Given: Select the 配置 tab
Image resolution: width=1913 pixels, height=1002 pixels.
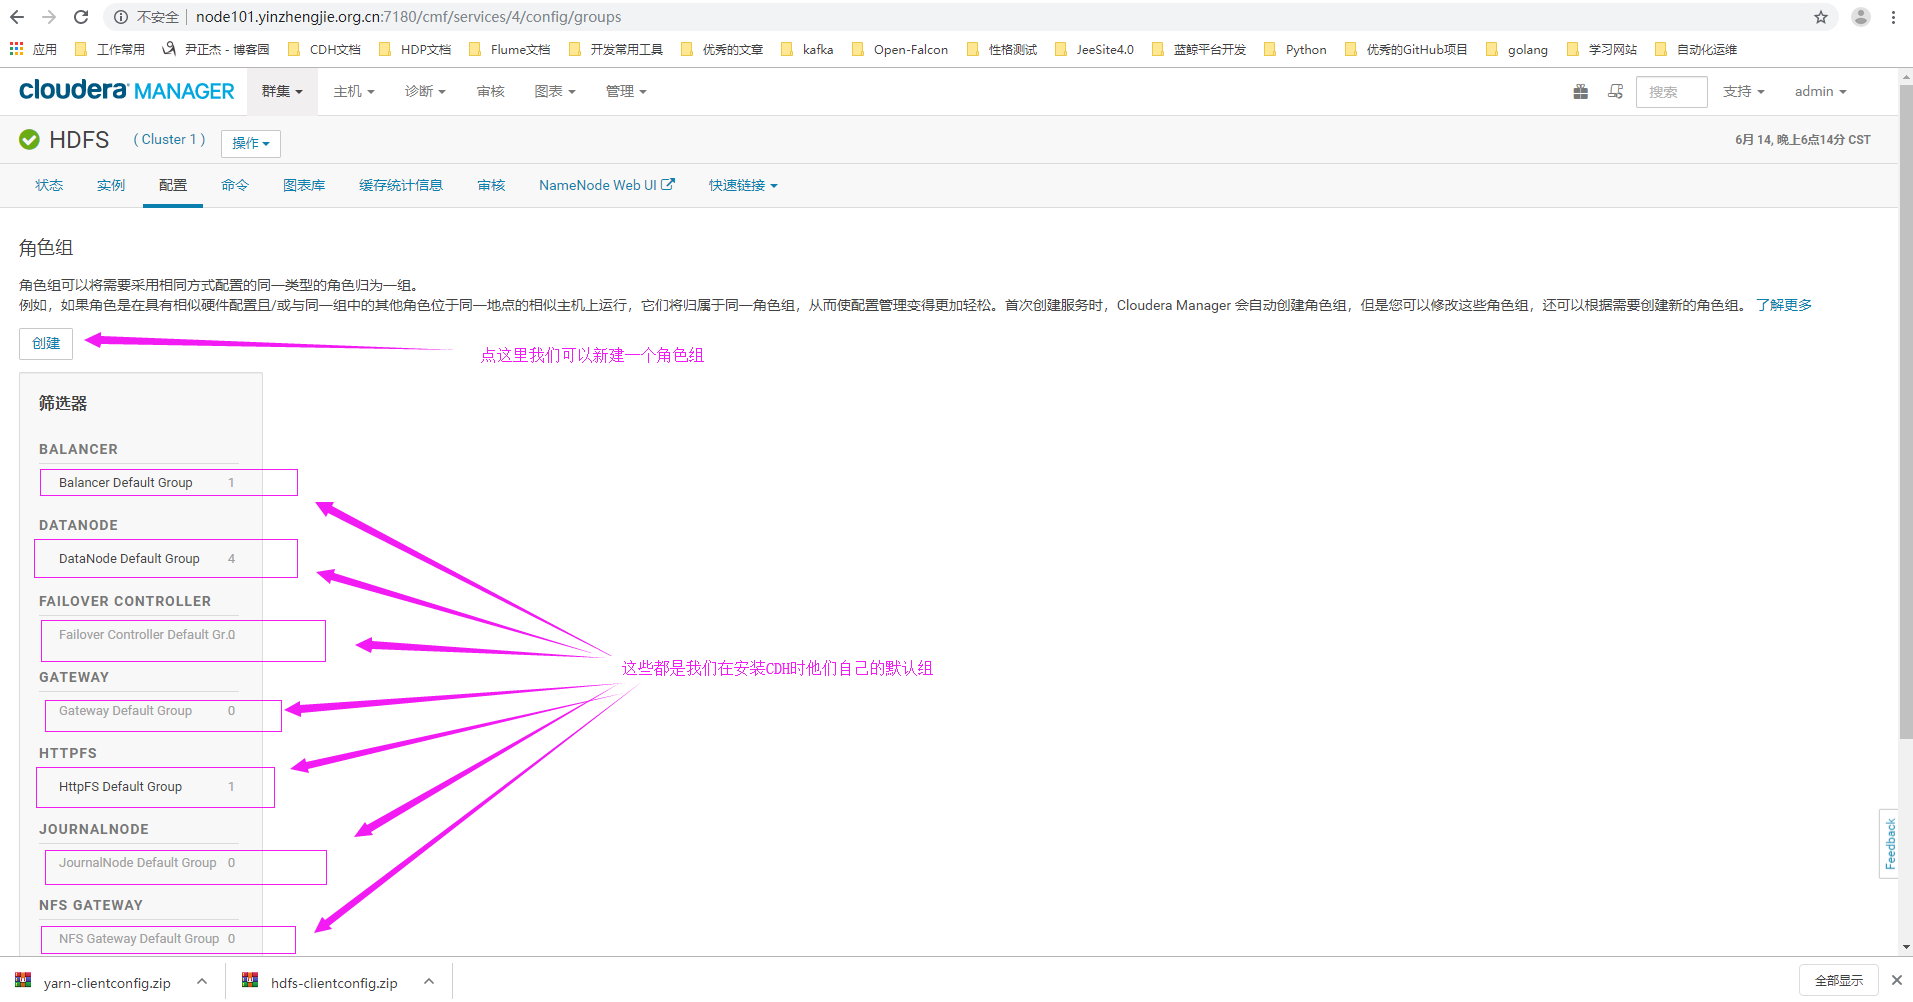Looking at the screenshot, I should [173, 185].
